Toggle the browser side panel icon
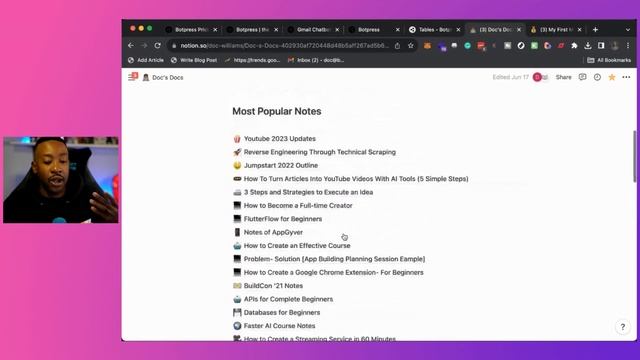 tap(601, 46)
